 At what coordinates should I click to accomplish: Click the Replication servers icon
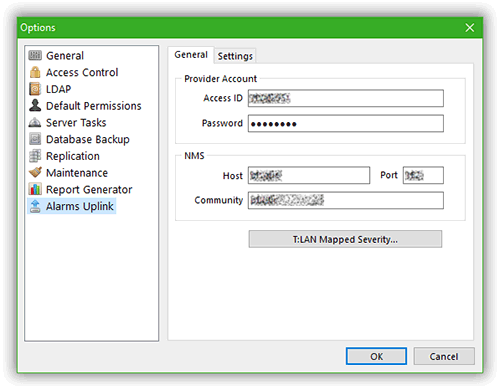[x=35, y=156]
